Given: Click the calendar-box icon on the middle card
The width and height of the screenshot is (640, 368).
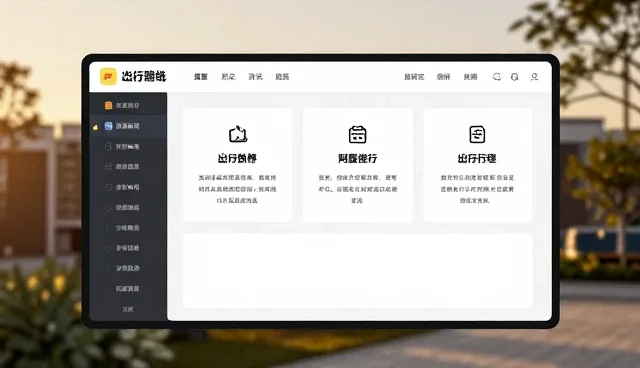Looking at the screenshot, I should (x=358, y=134).
